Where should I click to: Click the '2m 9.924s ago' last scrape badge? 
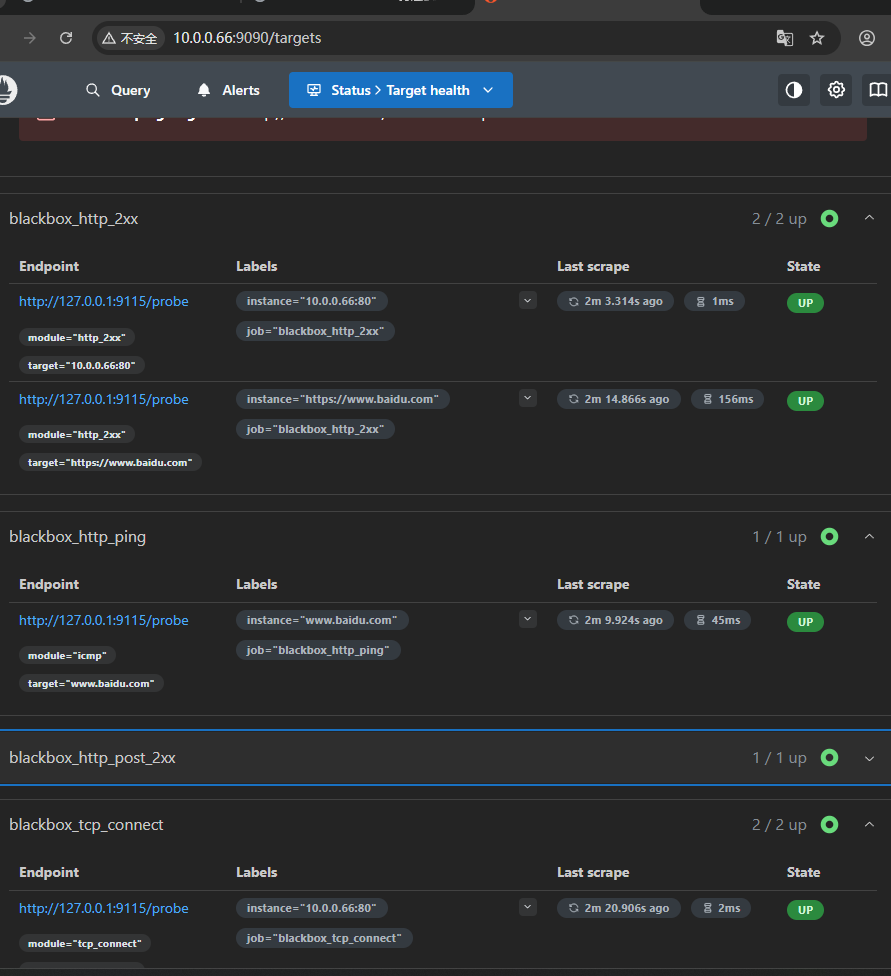615,620
